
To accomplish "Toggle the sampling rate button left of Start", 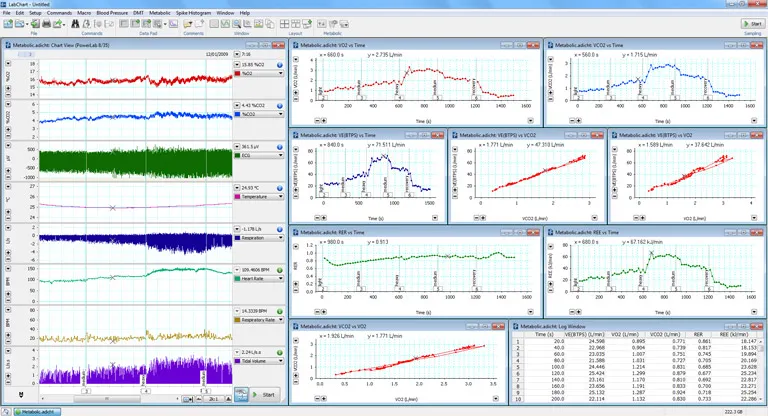I will [x=240, y=394].
